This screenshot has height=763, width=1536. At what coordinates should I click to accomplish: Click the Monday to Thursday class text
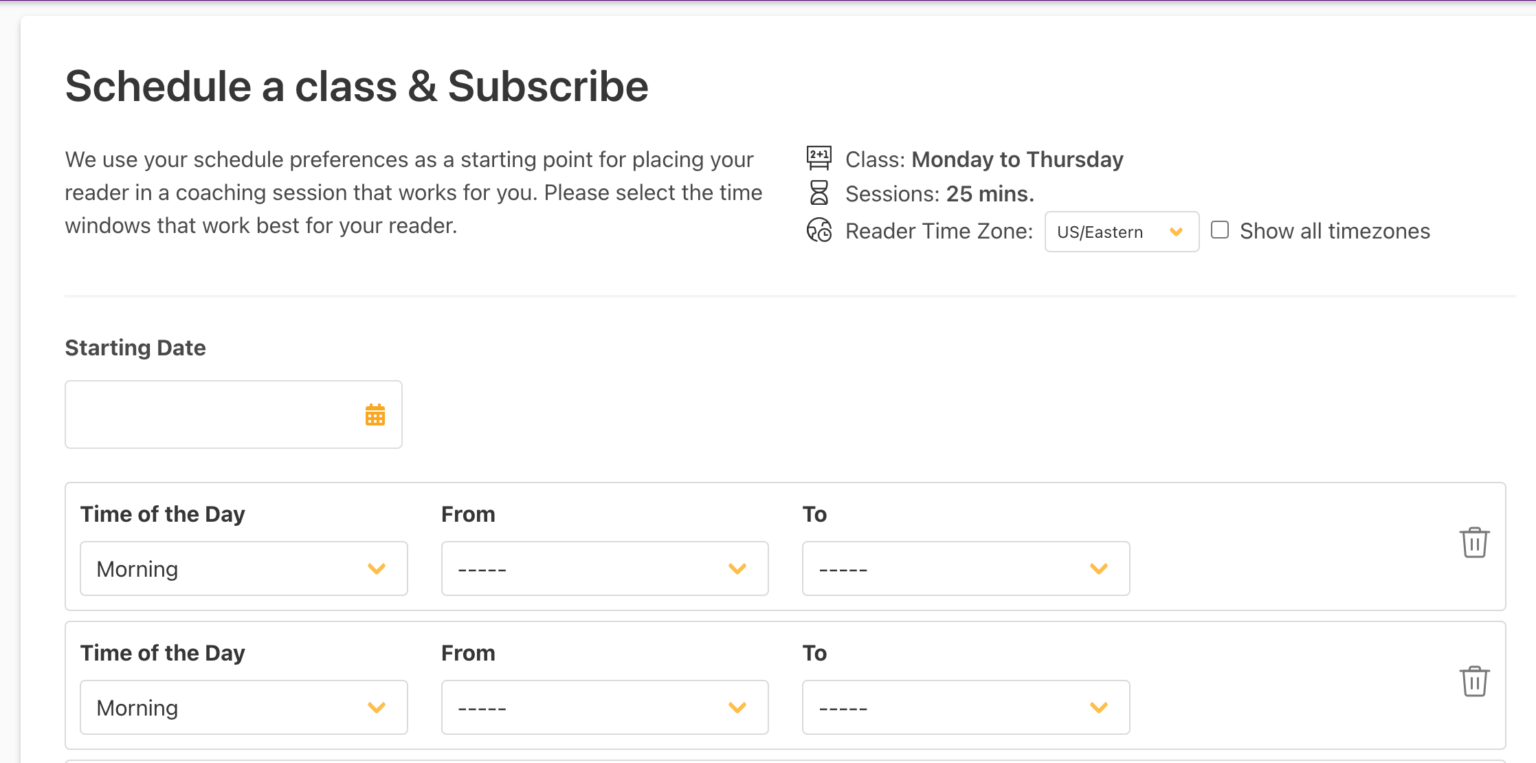coord(1017,159)
